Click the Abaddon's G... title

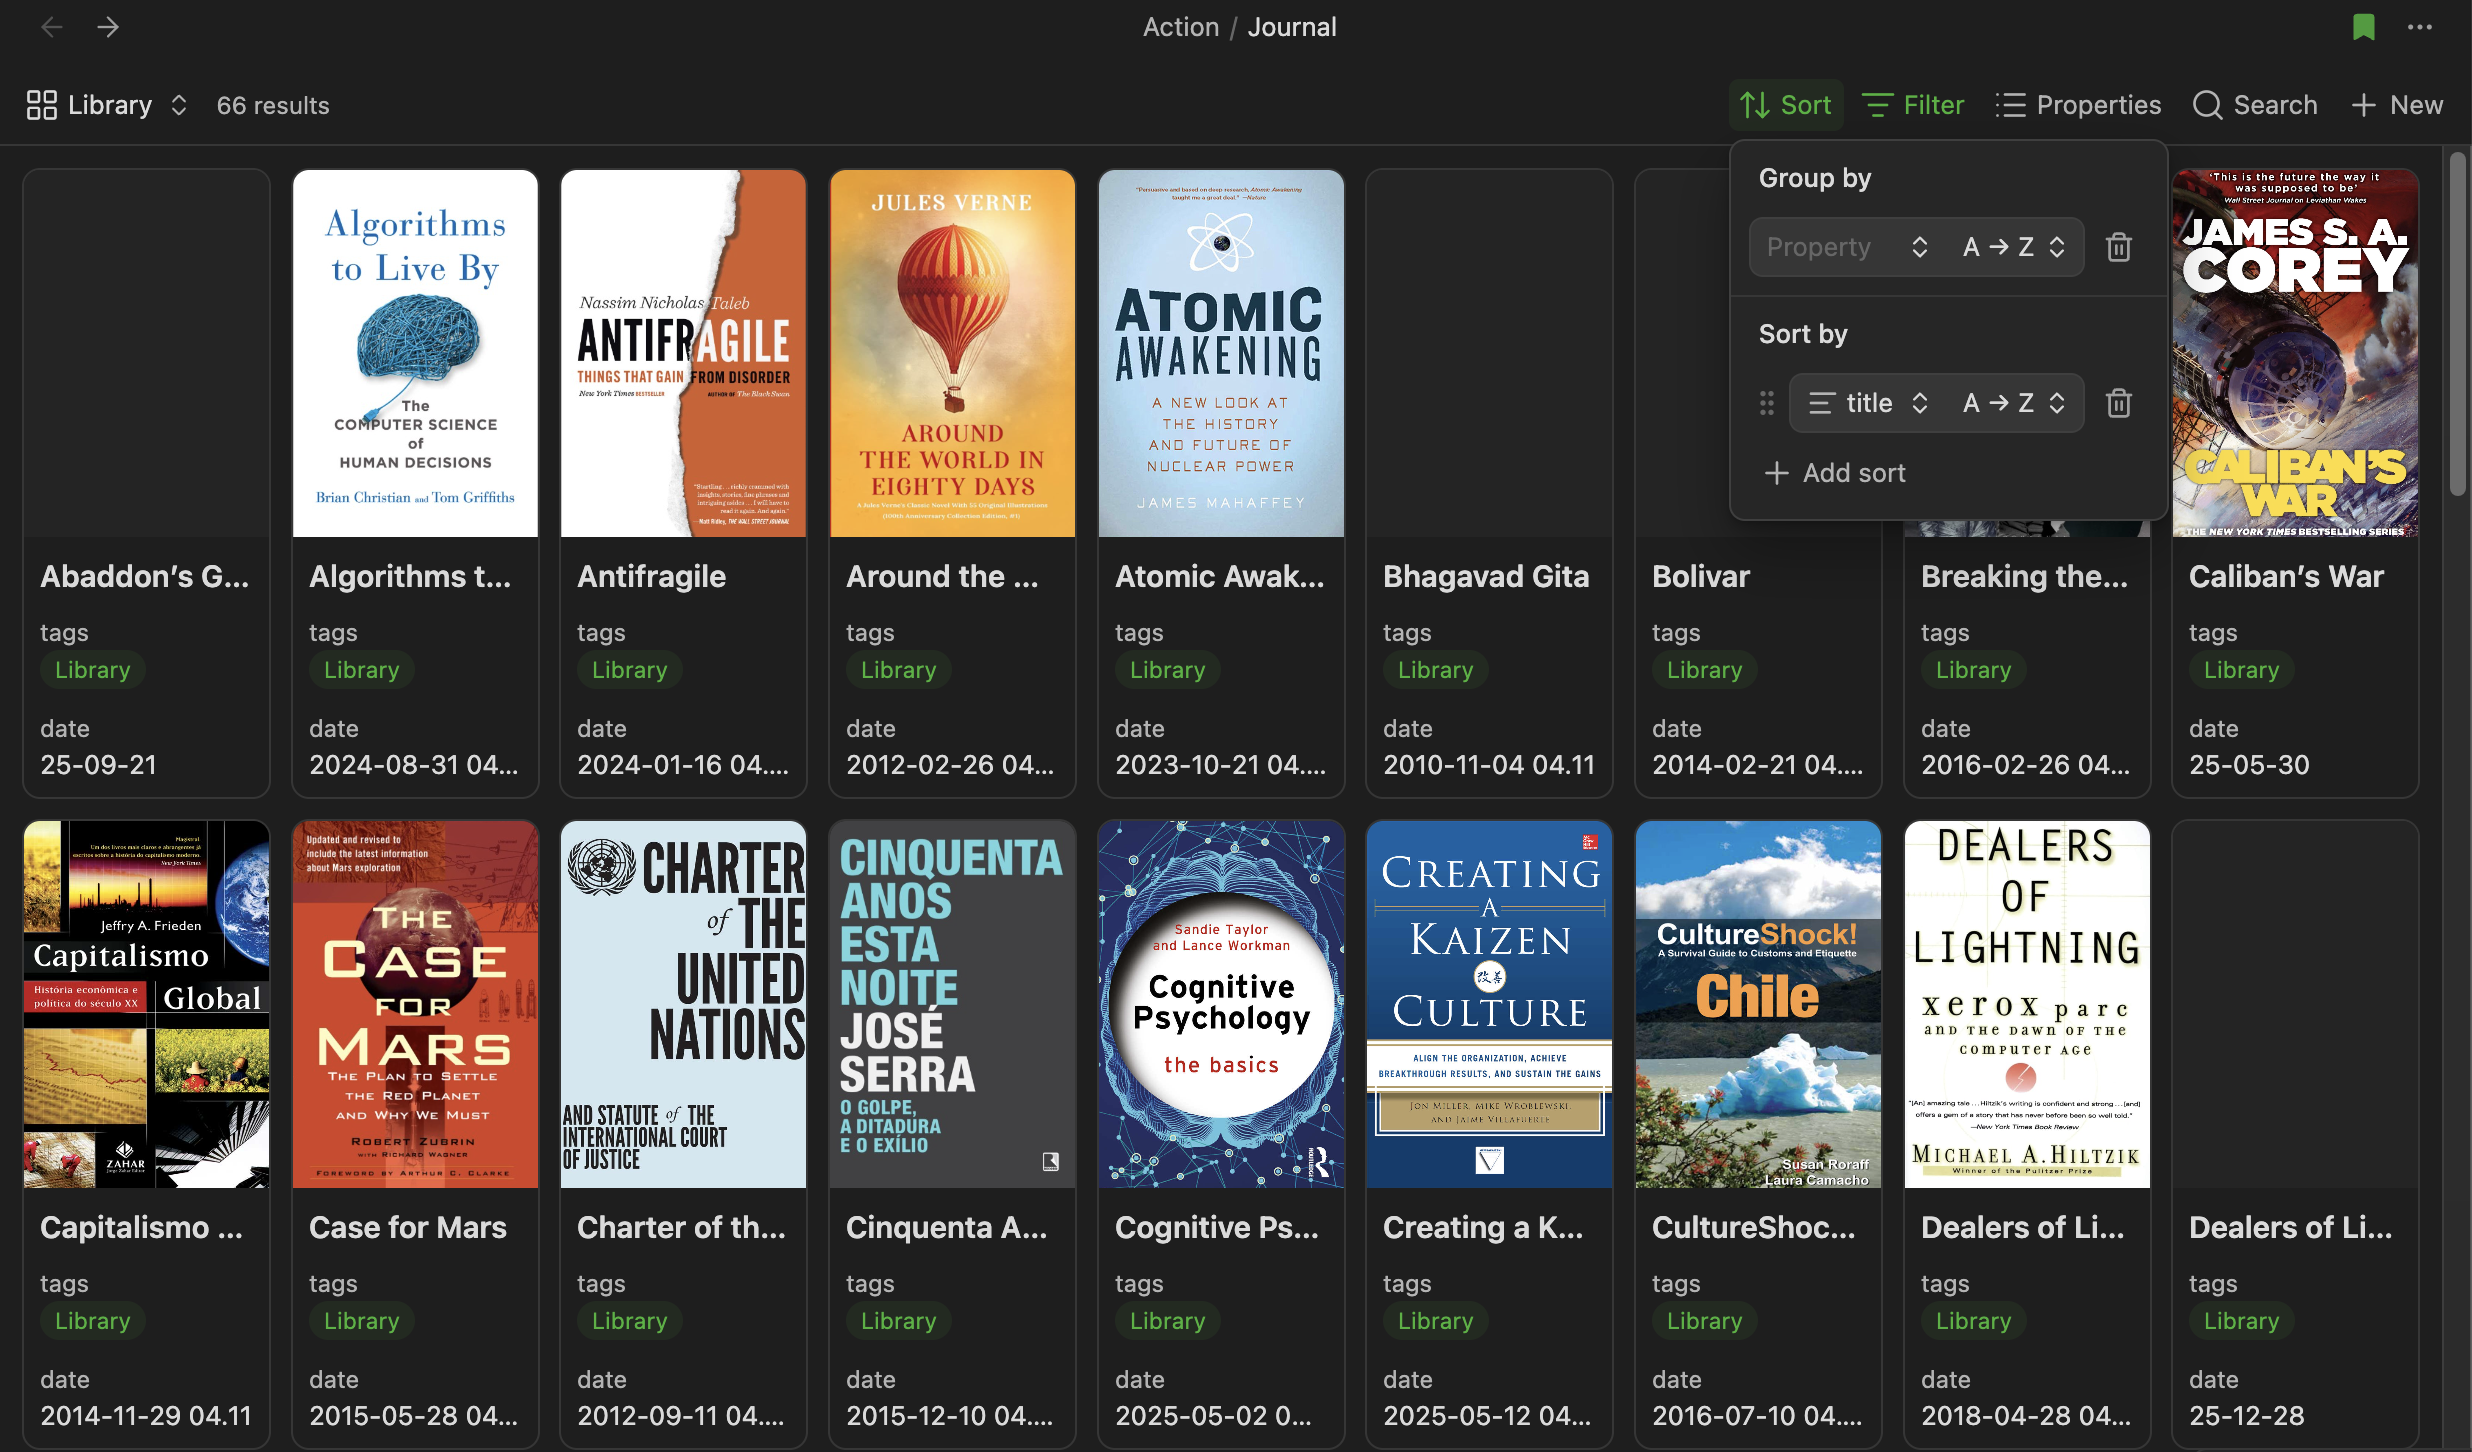(145, 576)
